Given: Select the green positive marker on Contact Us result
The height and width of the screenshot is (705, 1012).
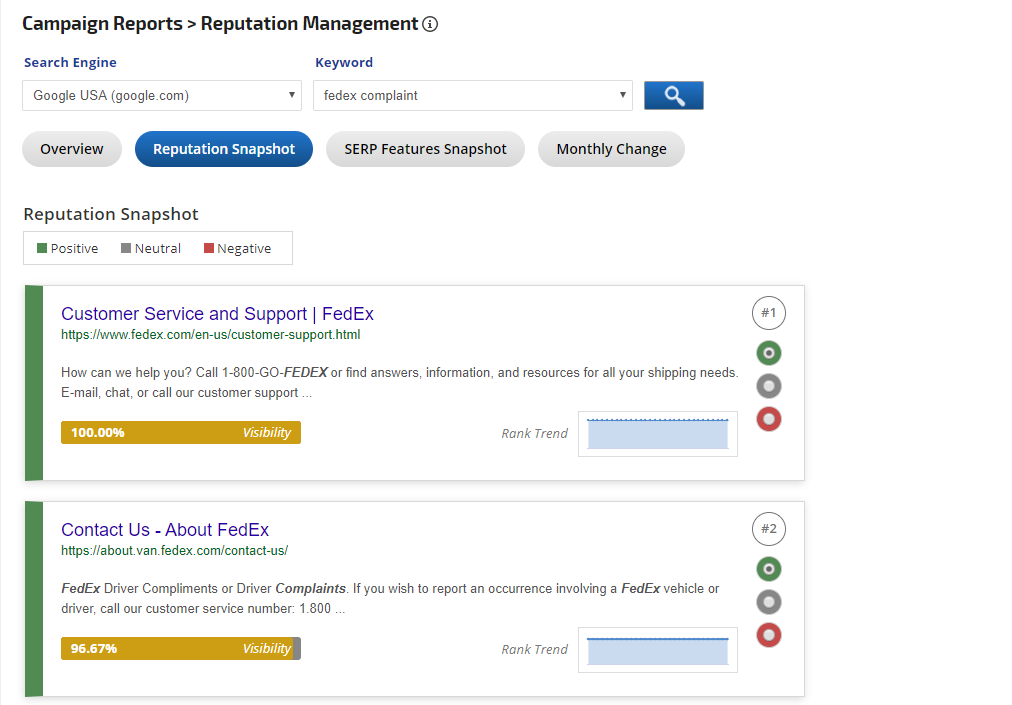Looking at the screenshot, I should [768, 568].
